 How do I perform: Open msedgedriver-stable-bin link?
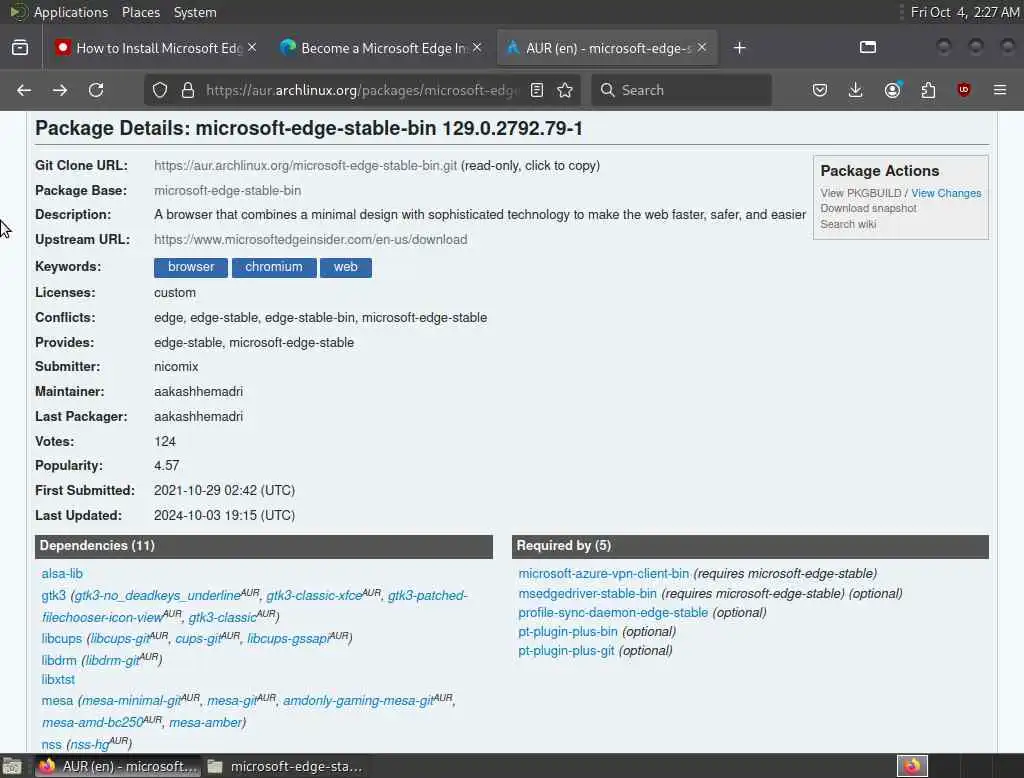[x=587, y=594]
